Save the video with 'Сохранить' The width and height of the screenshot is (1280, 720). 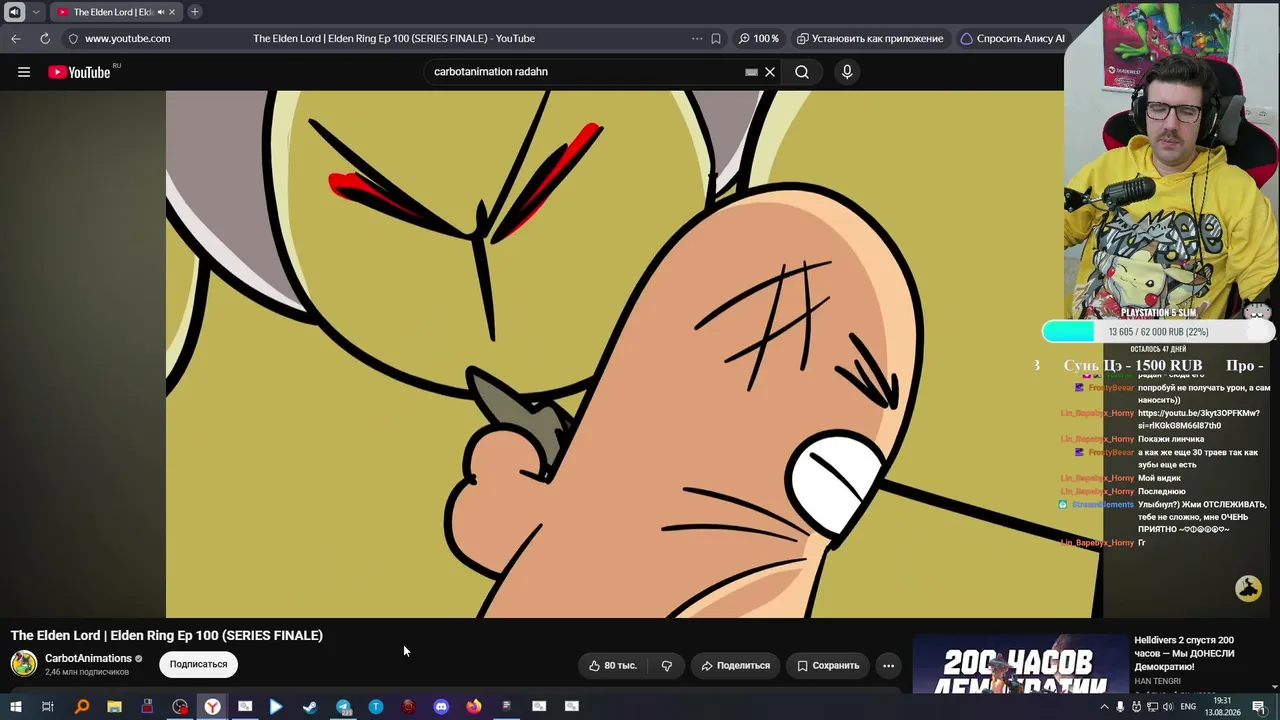(828, 665)
